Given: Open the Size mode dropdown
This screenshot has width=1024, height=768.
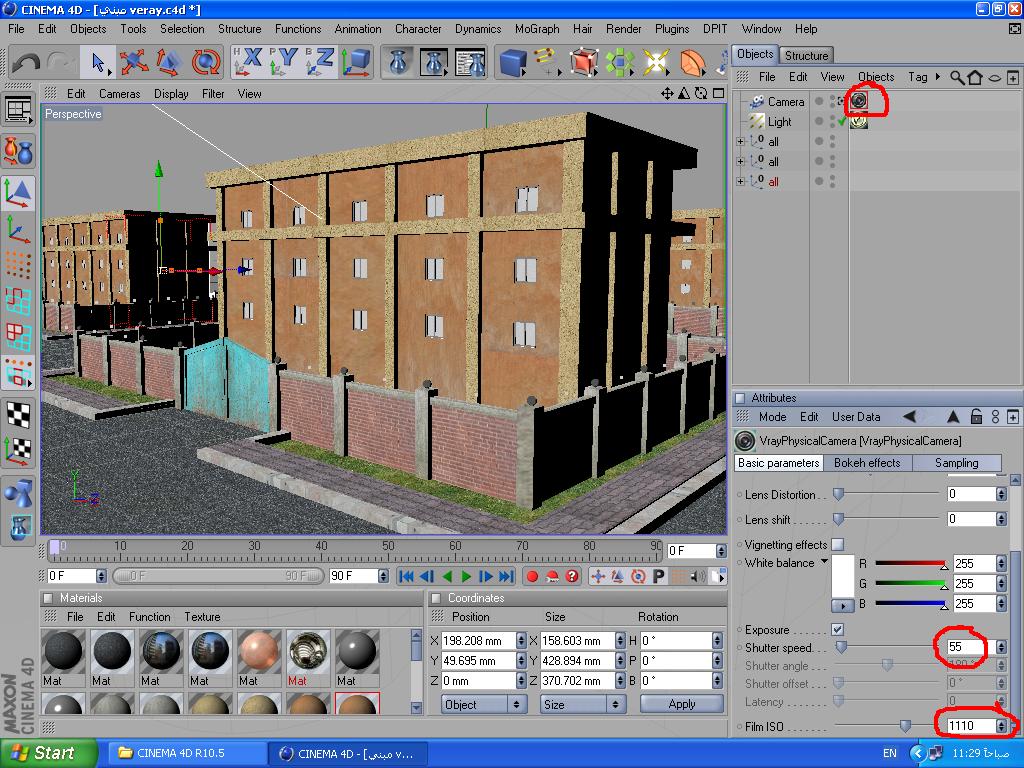Looking at the screenshot, I should pyautogui.click(x=582, y=704).
